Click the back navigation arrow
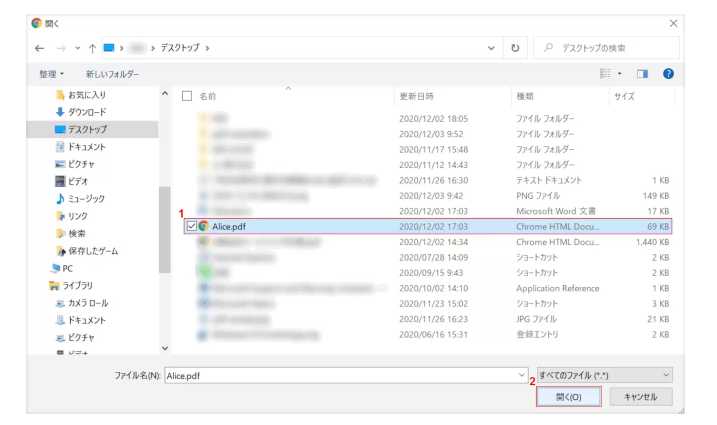The height and width of the screenshot is (425, 717). [x=39, y=47]
